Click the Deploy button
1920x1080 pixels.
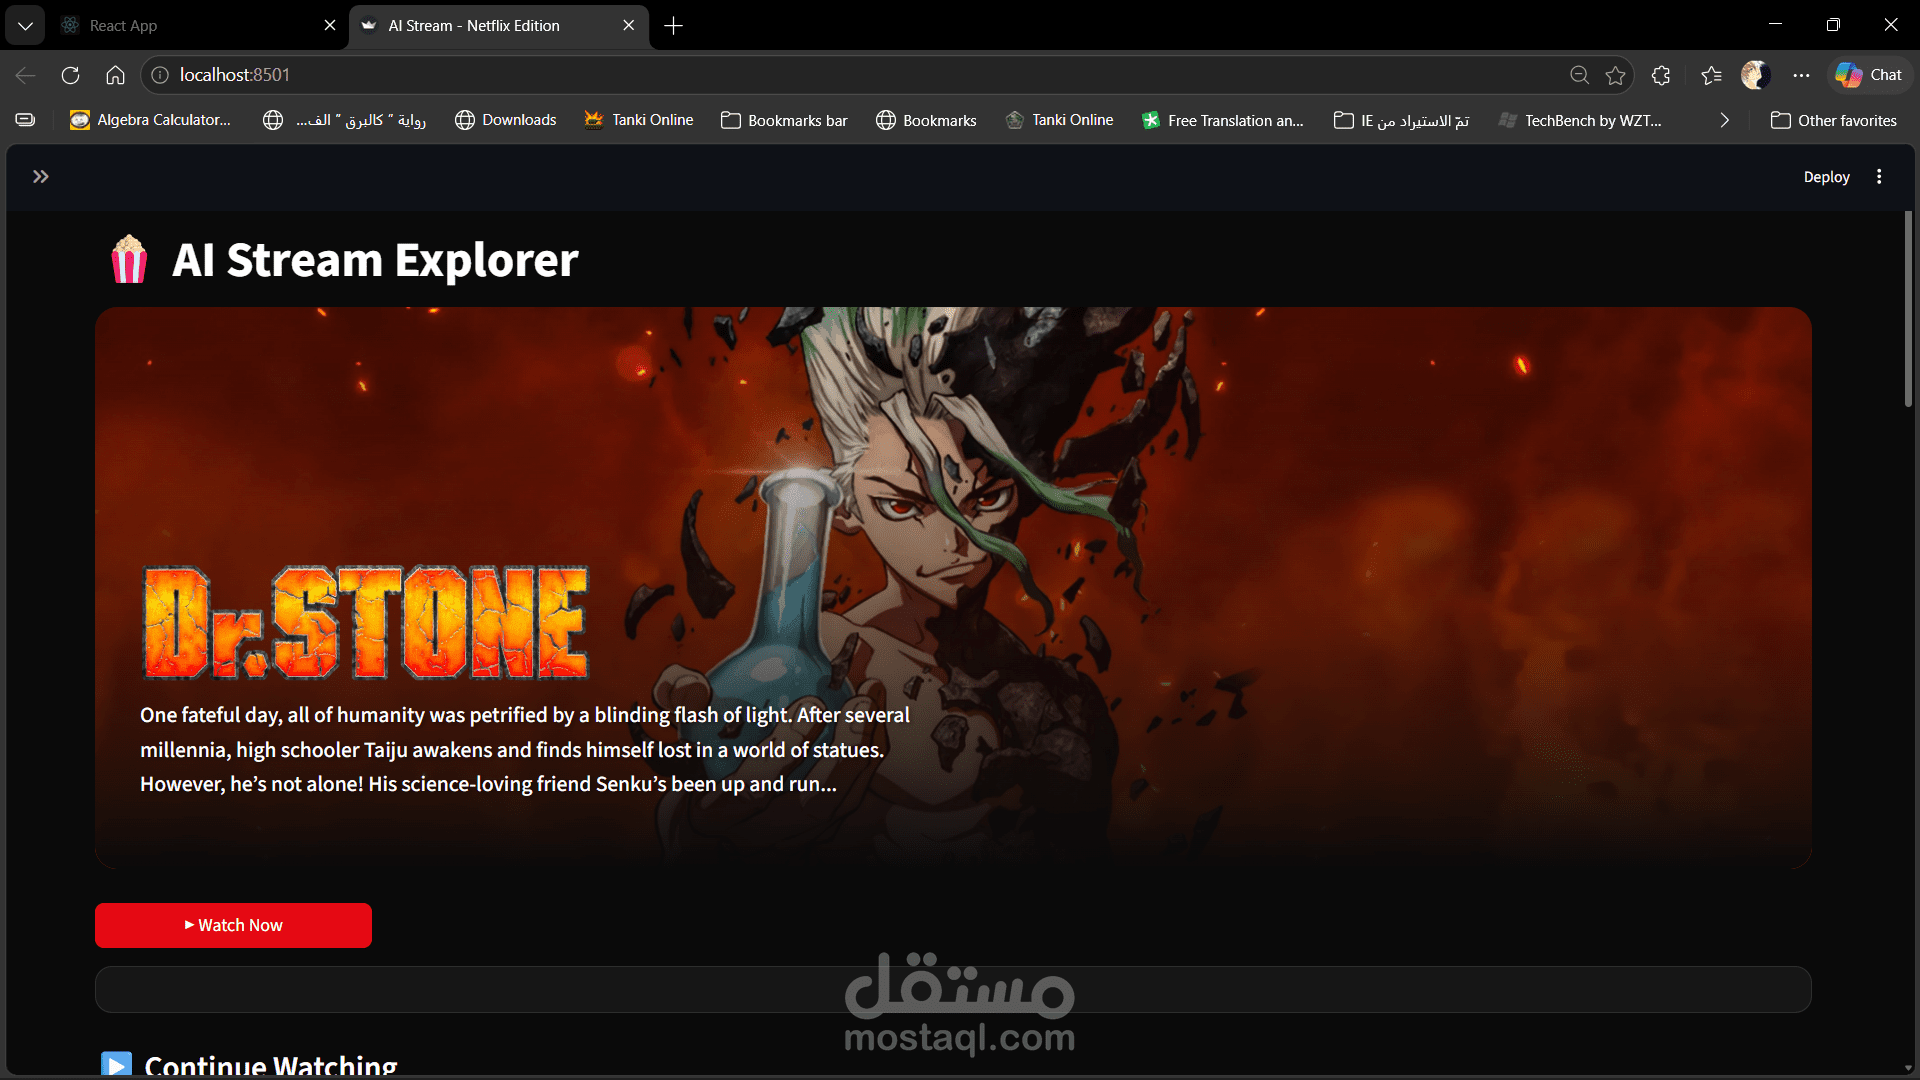[1826, 177]
